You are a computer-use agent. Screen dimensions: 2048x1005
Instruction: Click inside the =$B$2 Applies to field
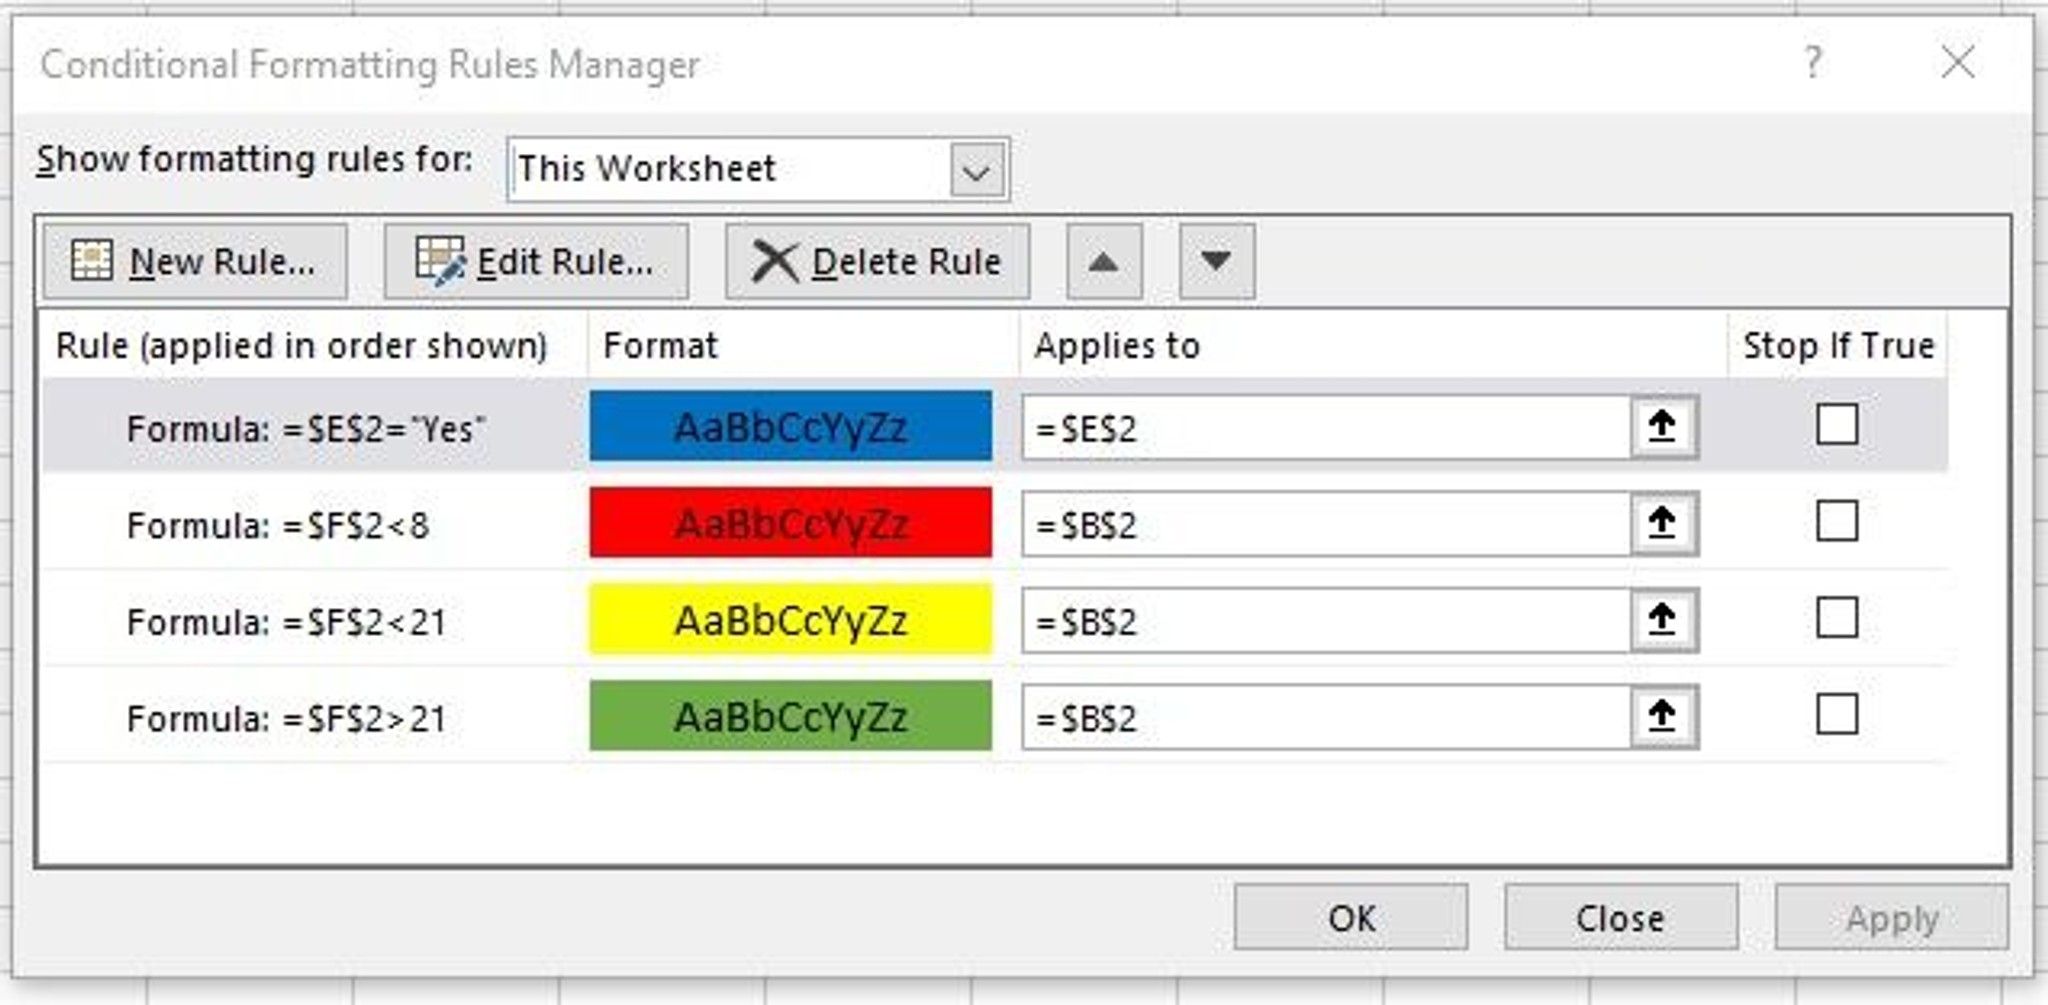tap(1300, 524)
